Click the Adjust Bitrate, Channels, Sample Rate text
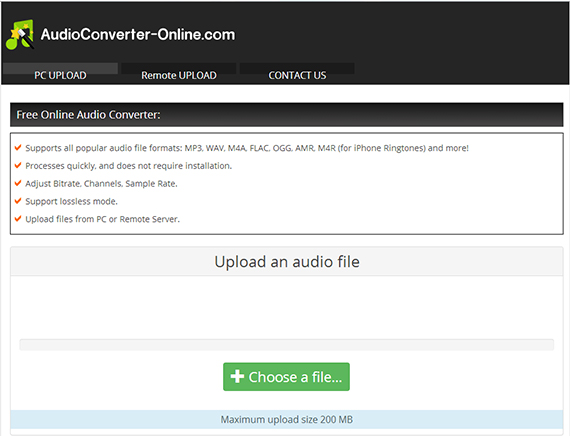 101,184
